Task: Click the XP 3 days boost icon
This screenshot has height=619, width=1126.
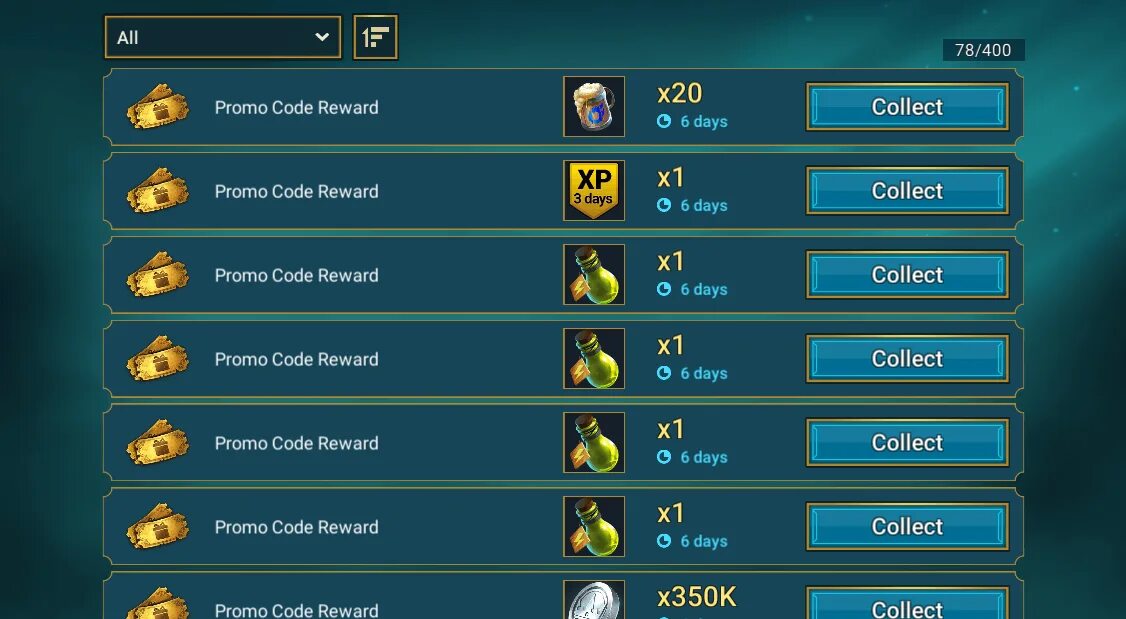Action: [x=594, y=190]
